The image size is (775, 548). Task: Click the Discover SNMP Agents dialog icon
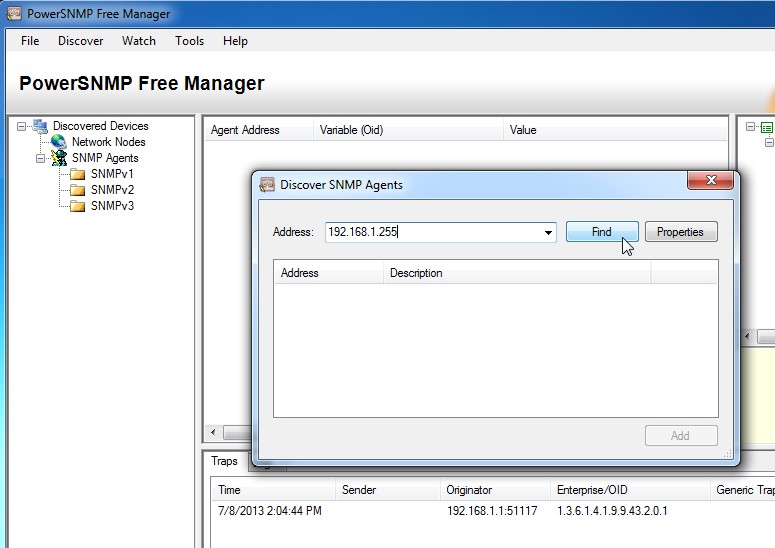[267, 185]
